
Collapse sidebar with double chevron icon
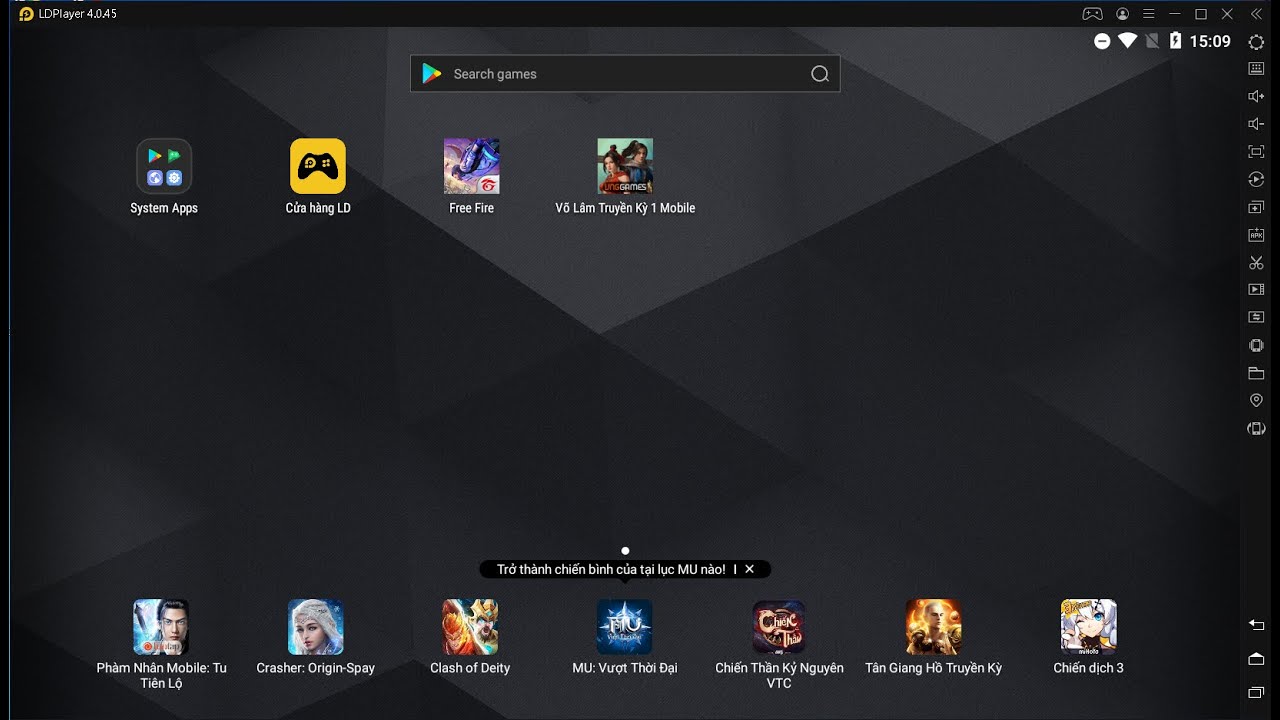click(1256, 14)
